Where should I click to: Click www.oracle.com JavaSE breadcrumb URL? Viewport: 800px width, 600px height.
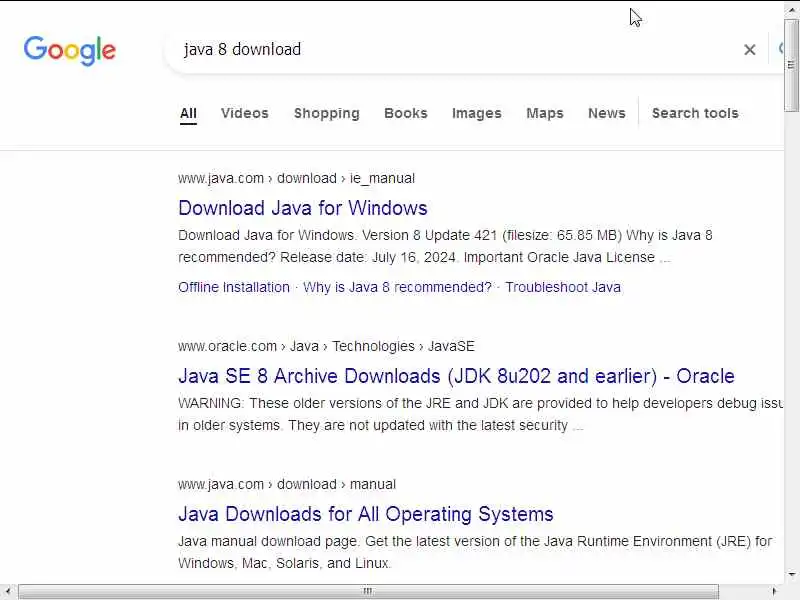coord(327,346)
